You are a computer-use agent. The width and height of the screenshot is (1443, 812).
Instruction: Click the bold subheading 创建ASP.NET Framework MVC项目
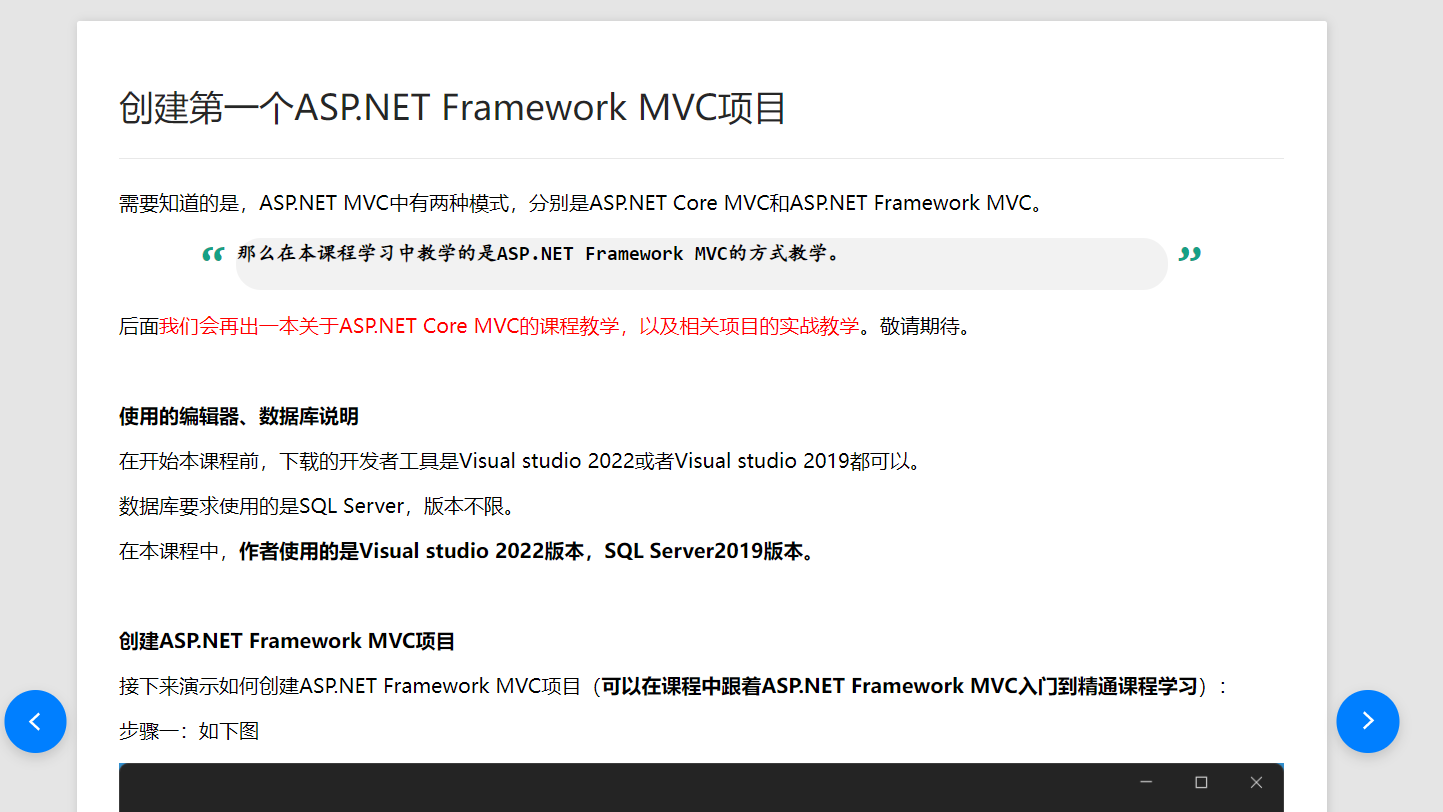(x=287, y=641)
